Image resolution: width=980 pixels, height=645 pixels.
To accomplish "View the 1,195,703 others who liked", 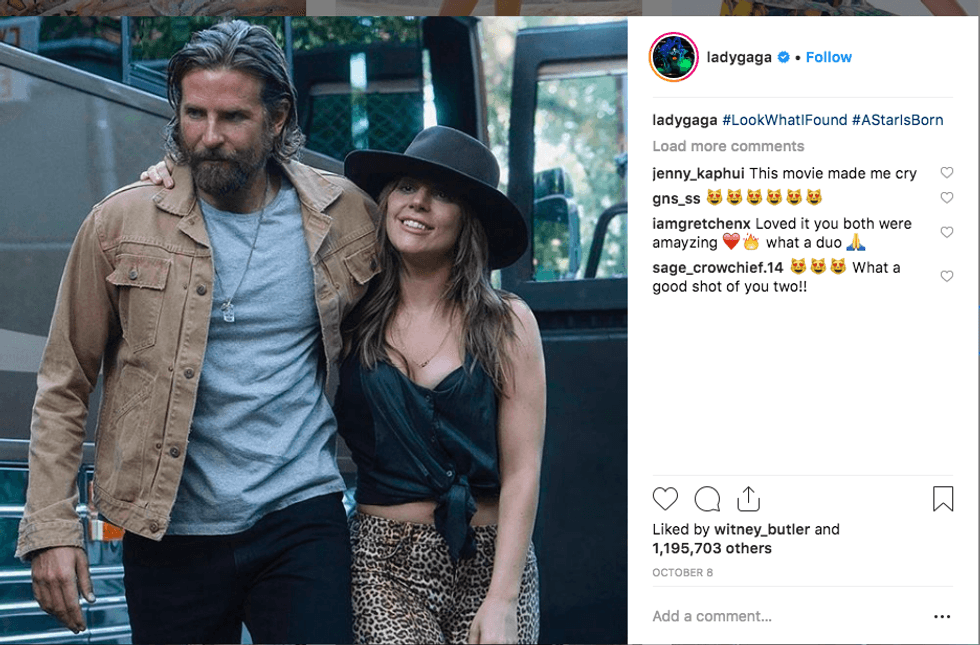I will tap(712, 548).
